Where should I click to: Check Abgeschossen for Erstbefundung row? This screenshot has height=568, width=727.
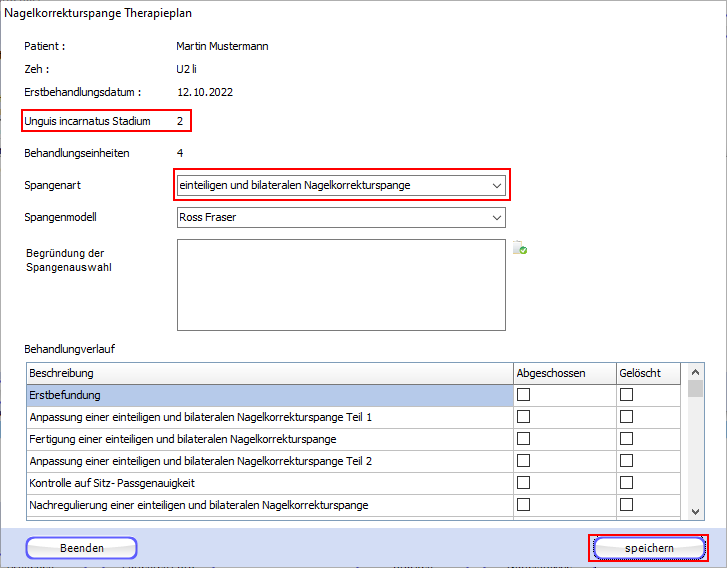click(x=523, y=395)
